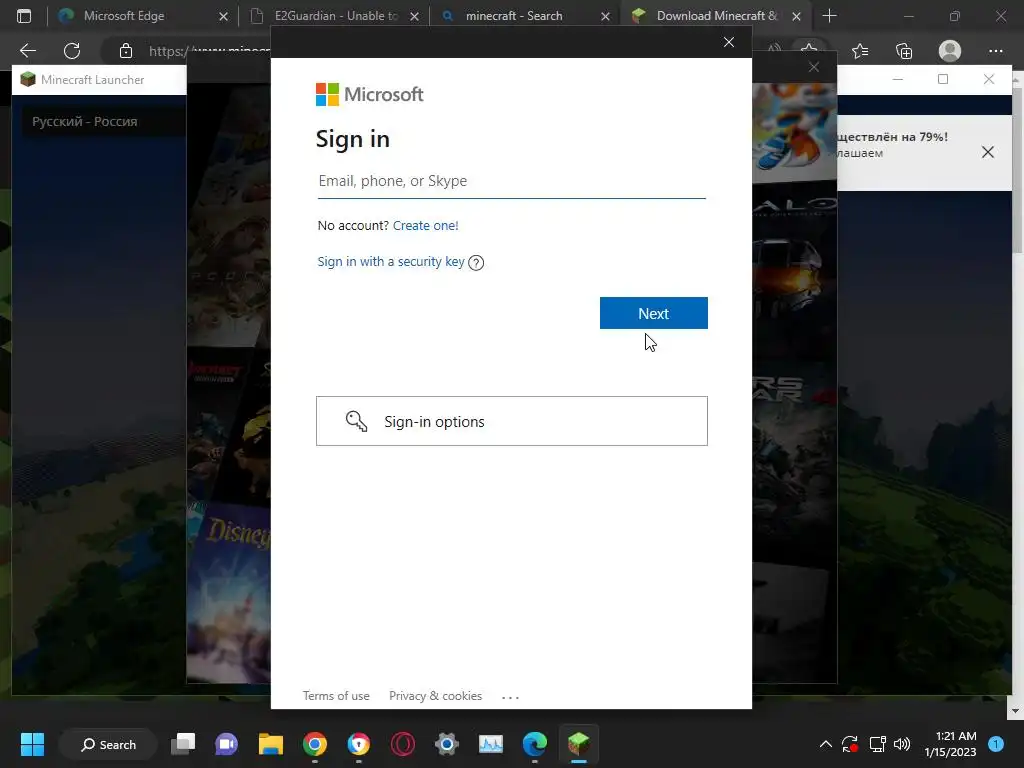Open Task View on the taskbar
The image size is (1024, 768).
tap(183, 744)
